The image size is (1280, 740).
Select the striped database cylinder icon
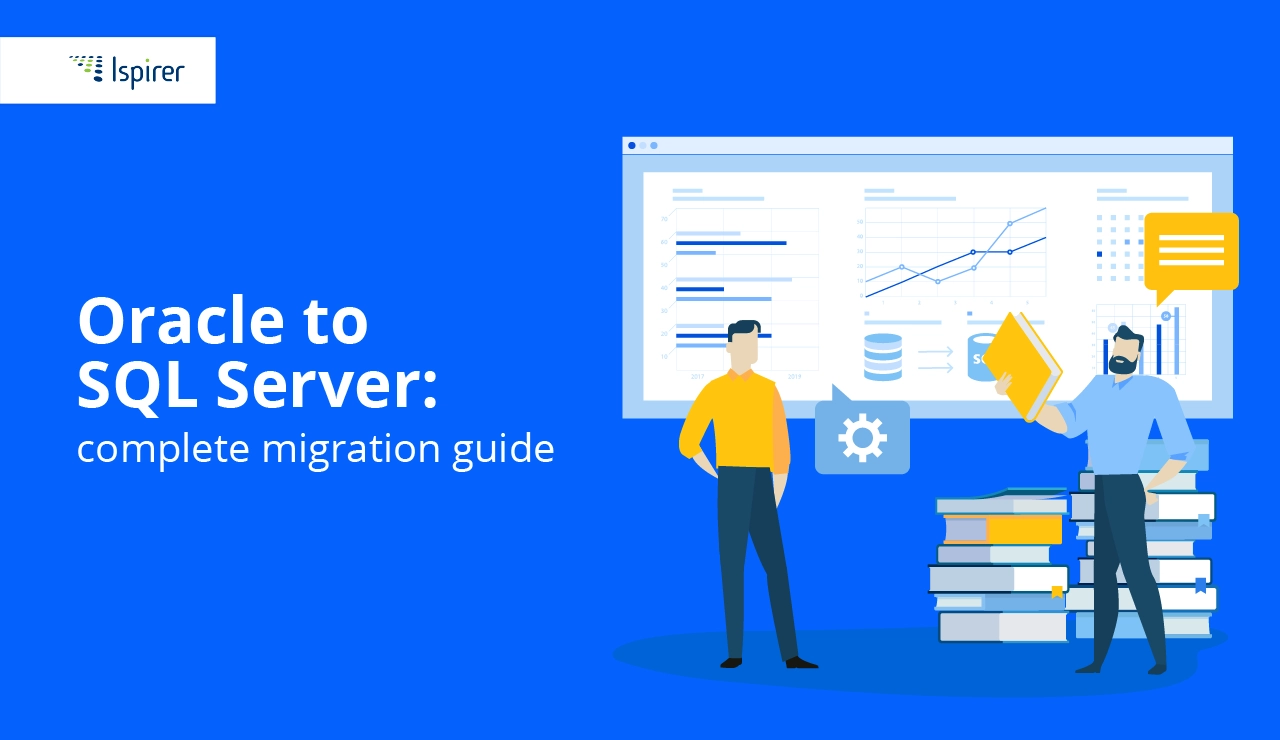(x=882, y=357)
